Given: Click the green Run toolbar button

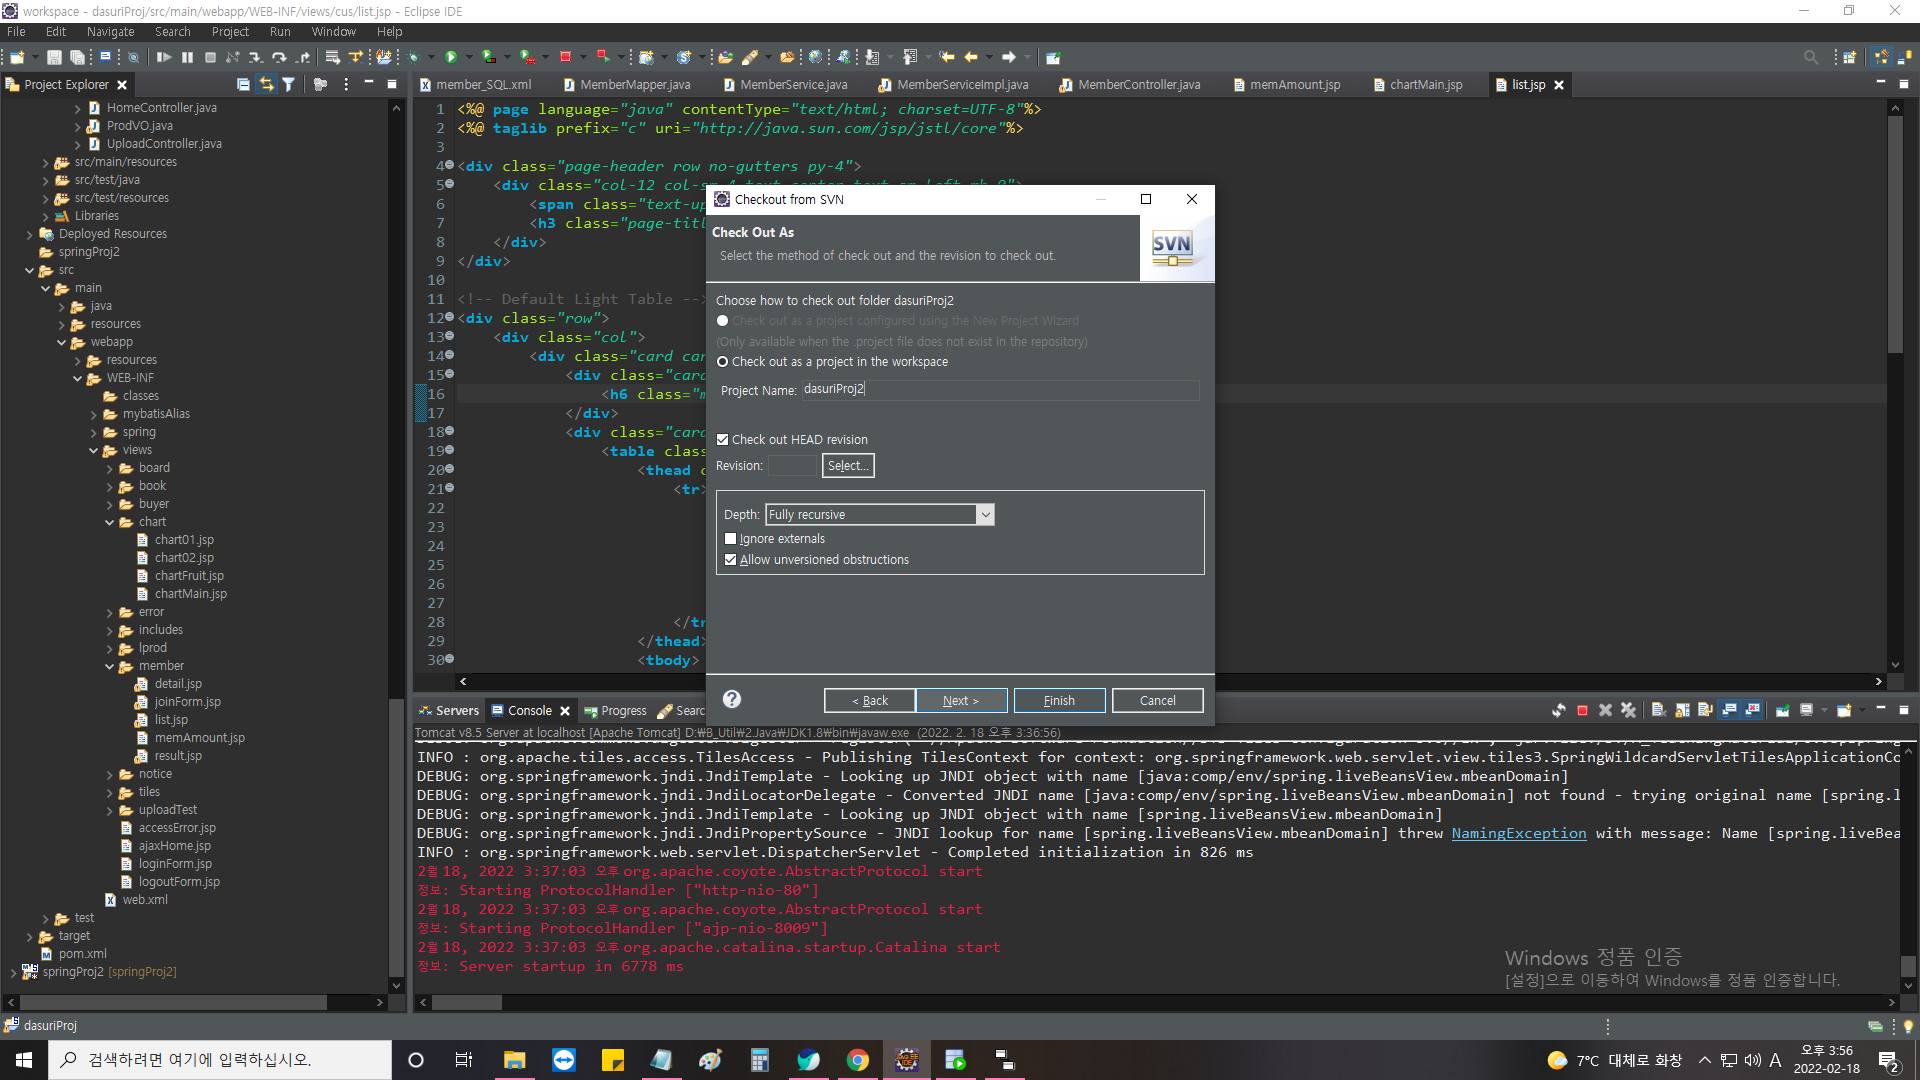Looking at the screenshot, I should pos(451,57).
